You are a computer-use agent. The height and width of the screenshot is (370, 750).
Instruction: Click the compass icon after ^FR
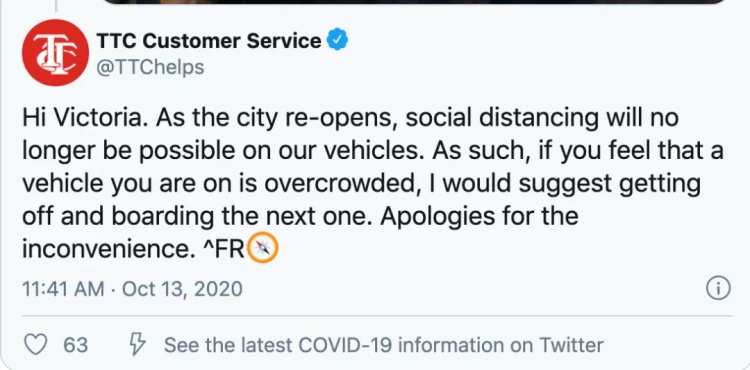point(262,247)
